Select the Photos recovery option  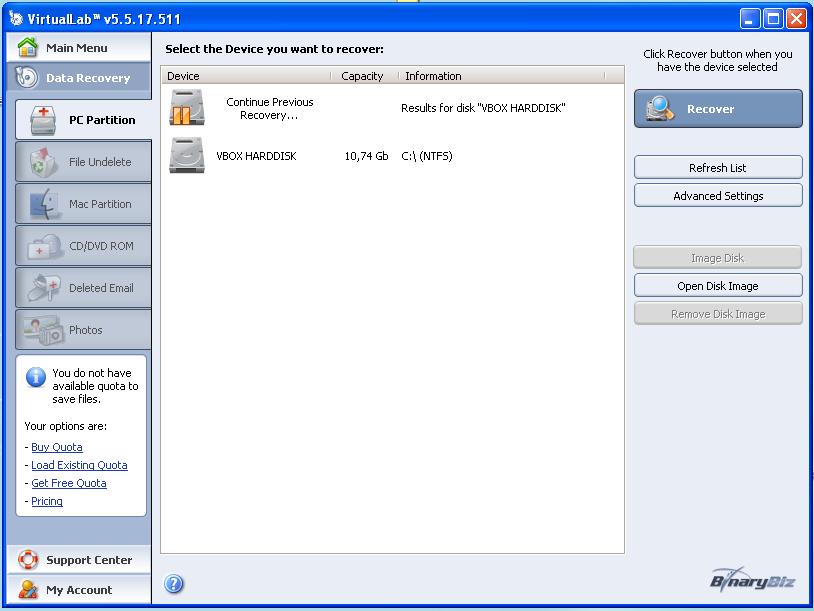pyautogui.click(x=83, y=330)
